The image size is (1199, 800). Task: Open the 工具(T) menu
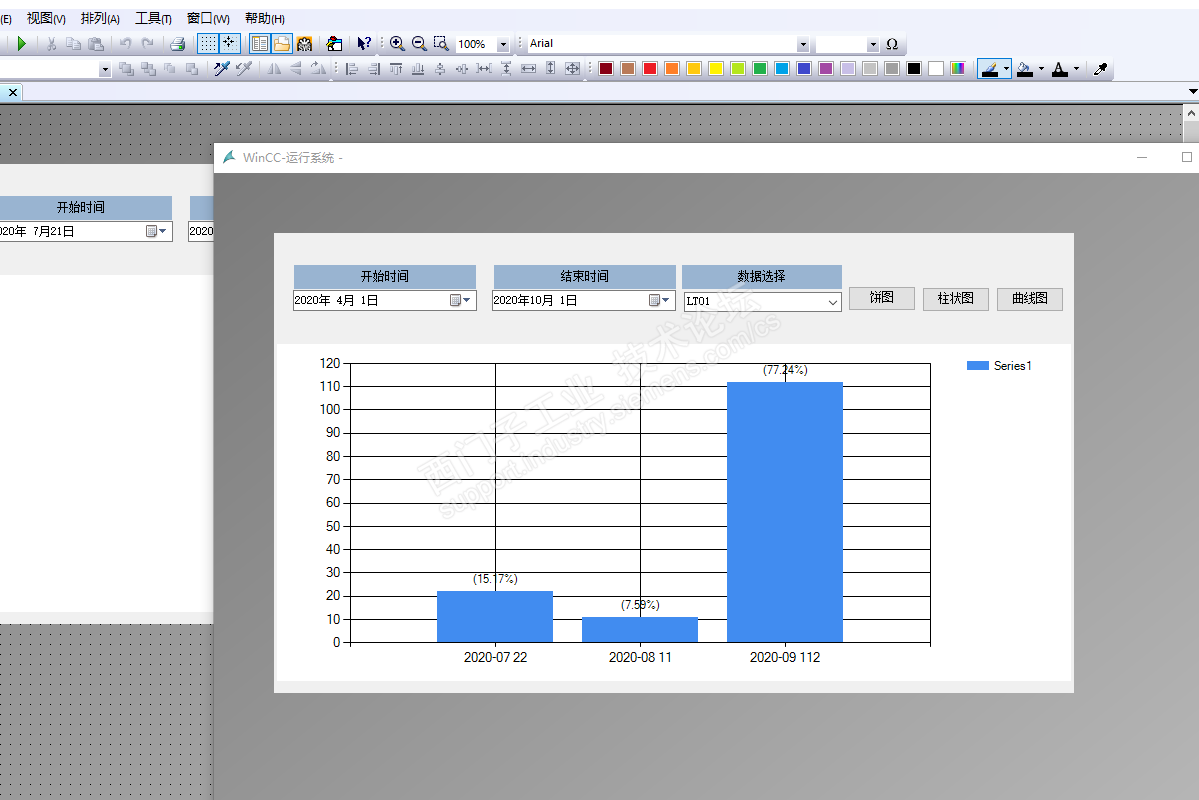tap(153, 18)
